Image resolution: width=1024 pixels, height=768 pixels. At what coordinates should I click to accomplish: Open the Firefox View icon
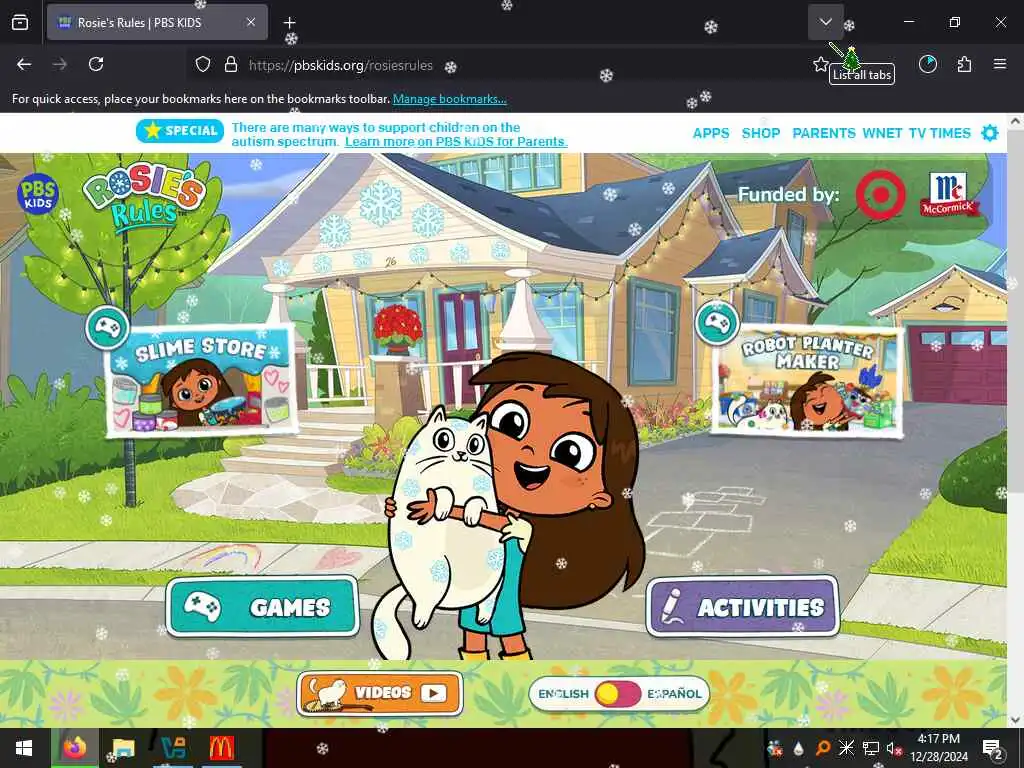(x=20, y=22)
